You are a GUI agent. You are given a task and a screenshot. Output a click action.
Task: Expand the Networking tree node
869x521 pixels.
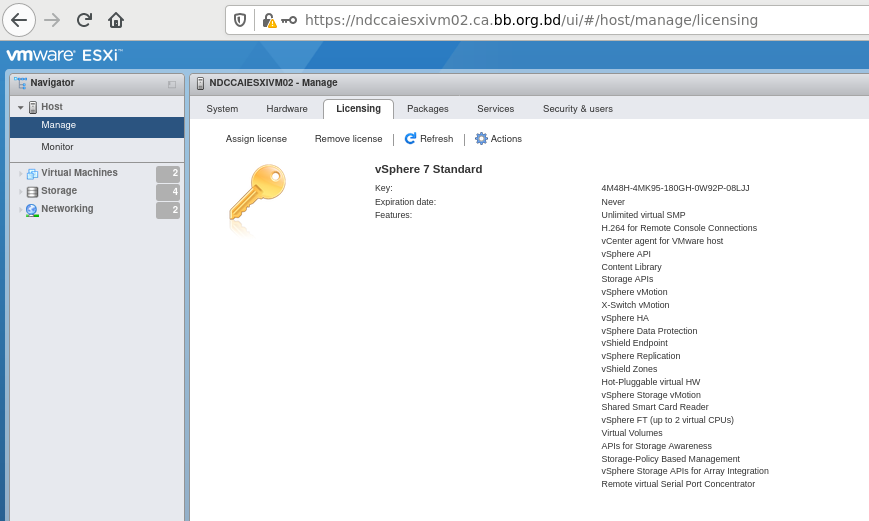(x=21, y=210)
